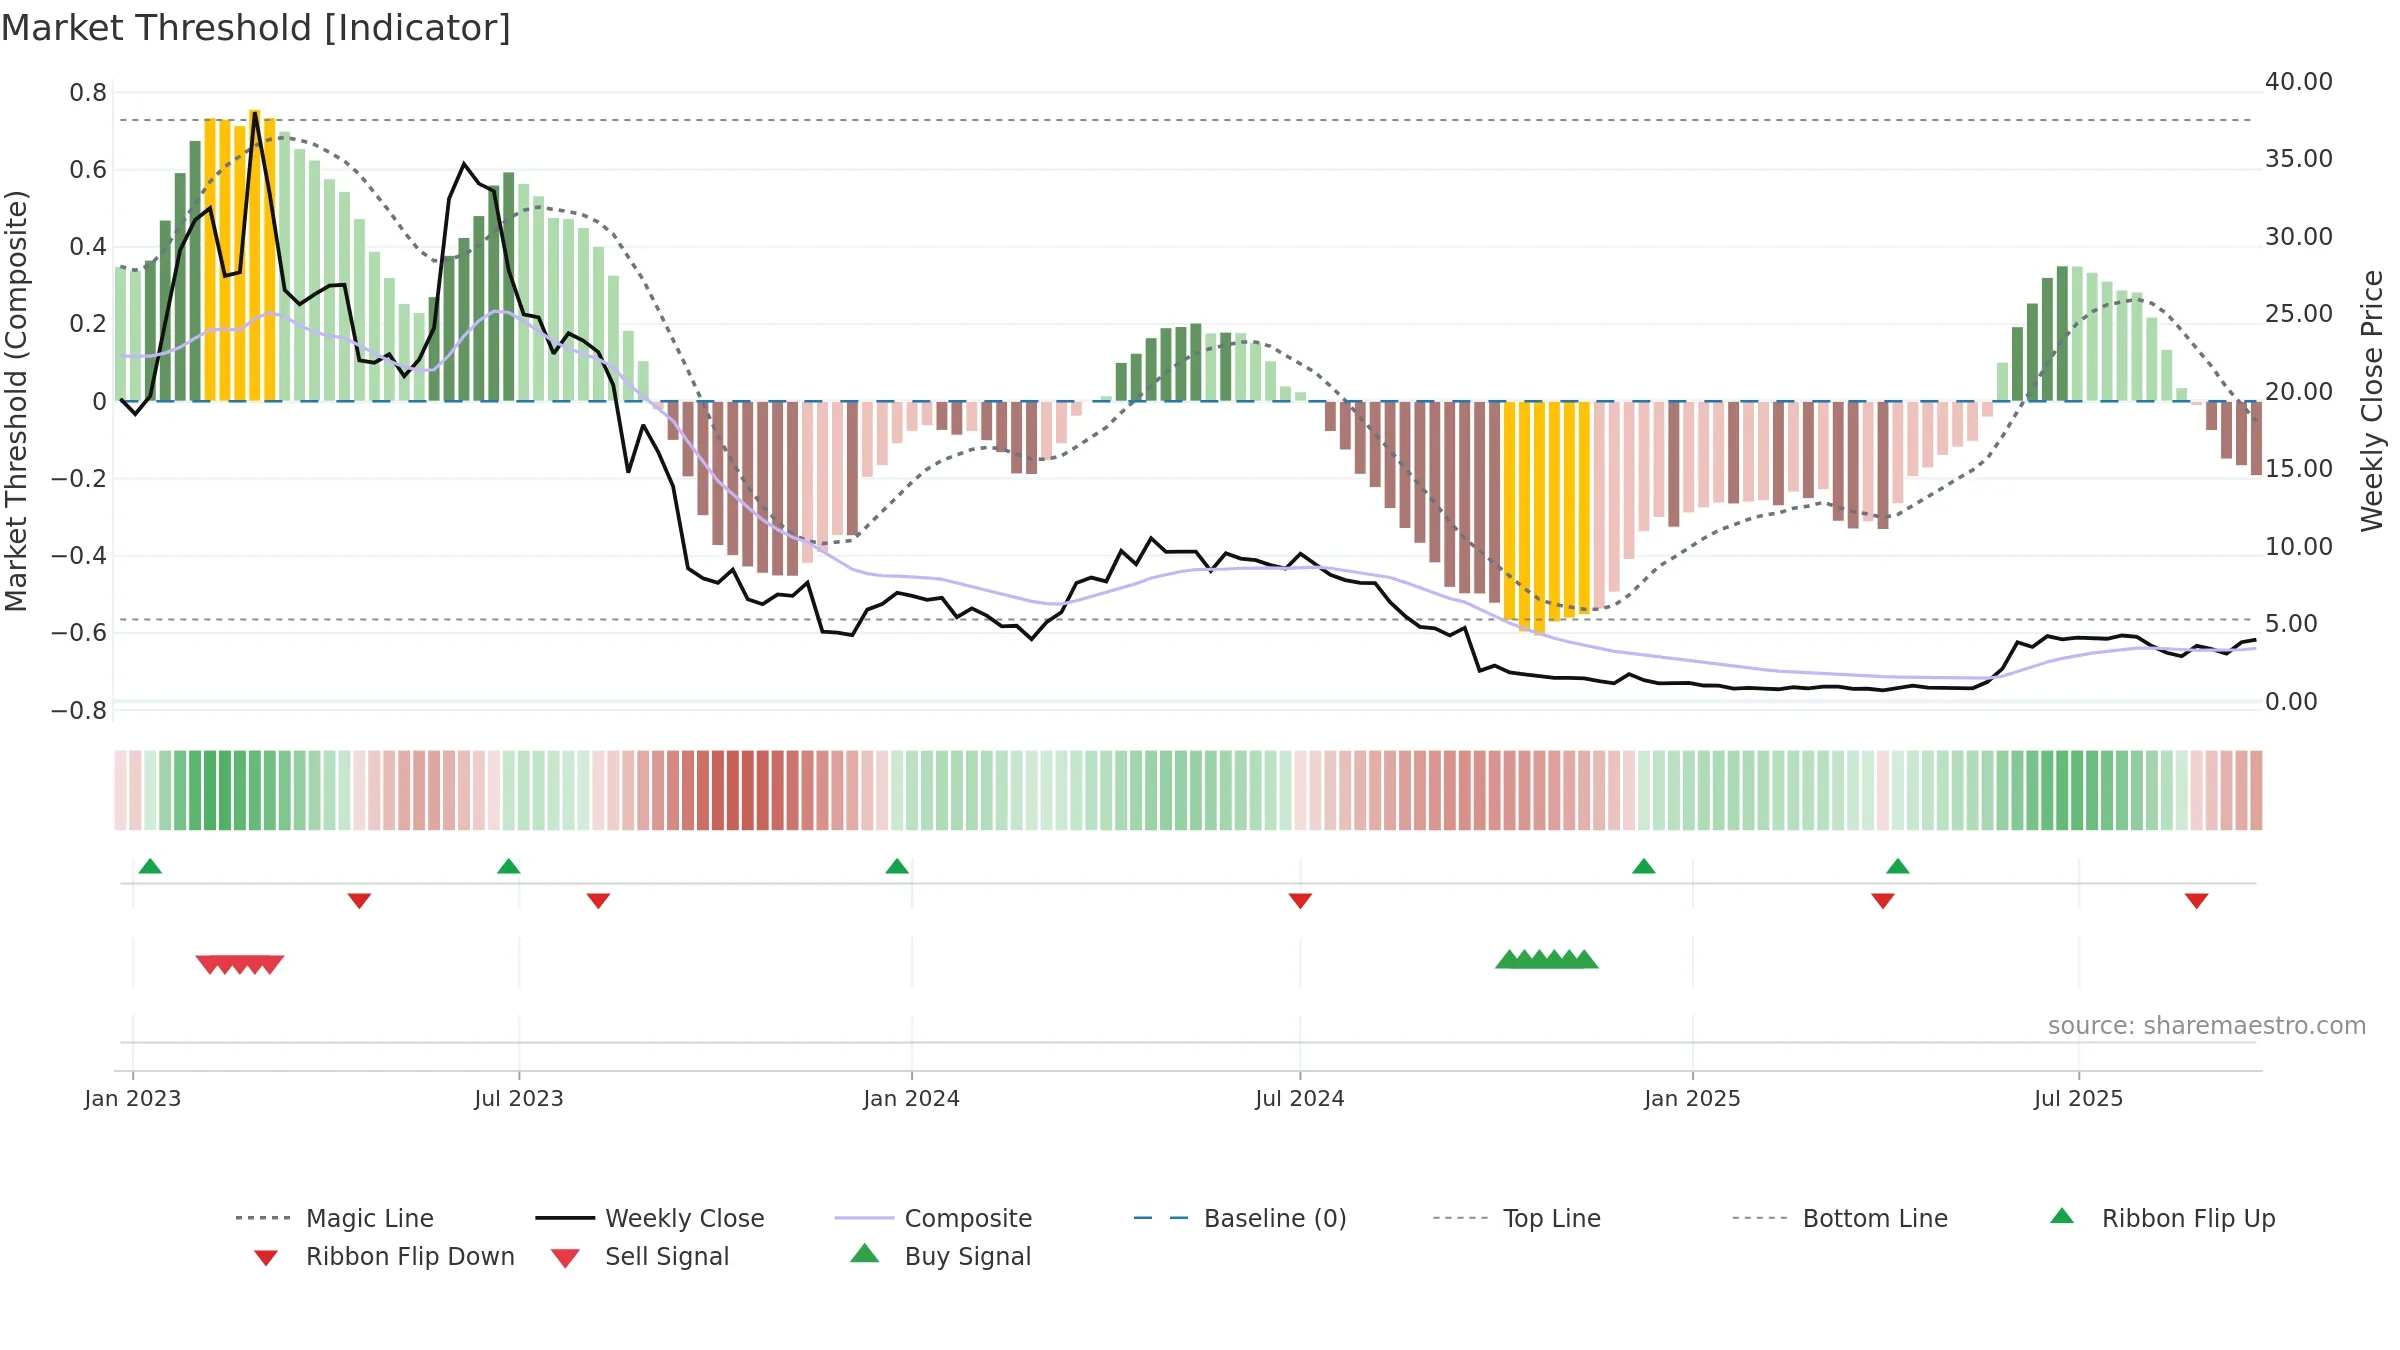
Task: Click the dark green ribbon segment near Jul 2025
Action: [2076, 790]
